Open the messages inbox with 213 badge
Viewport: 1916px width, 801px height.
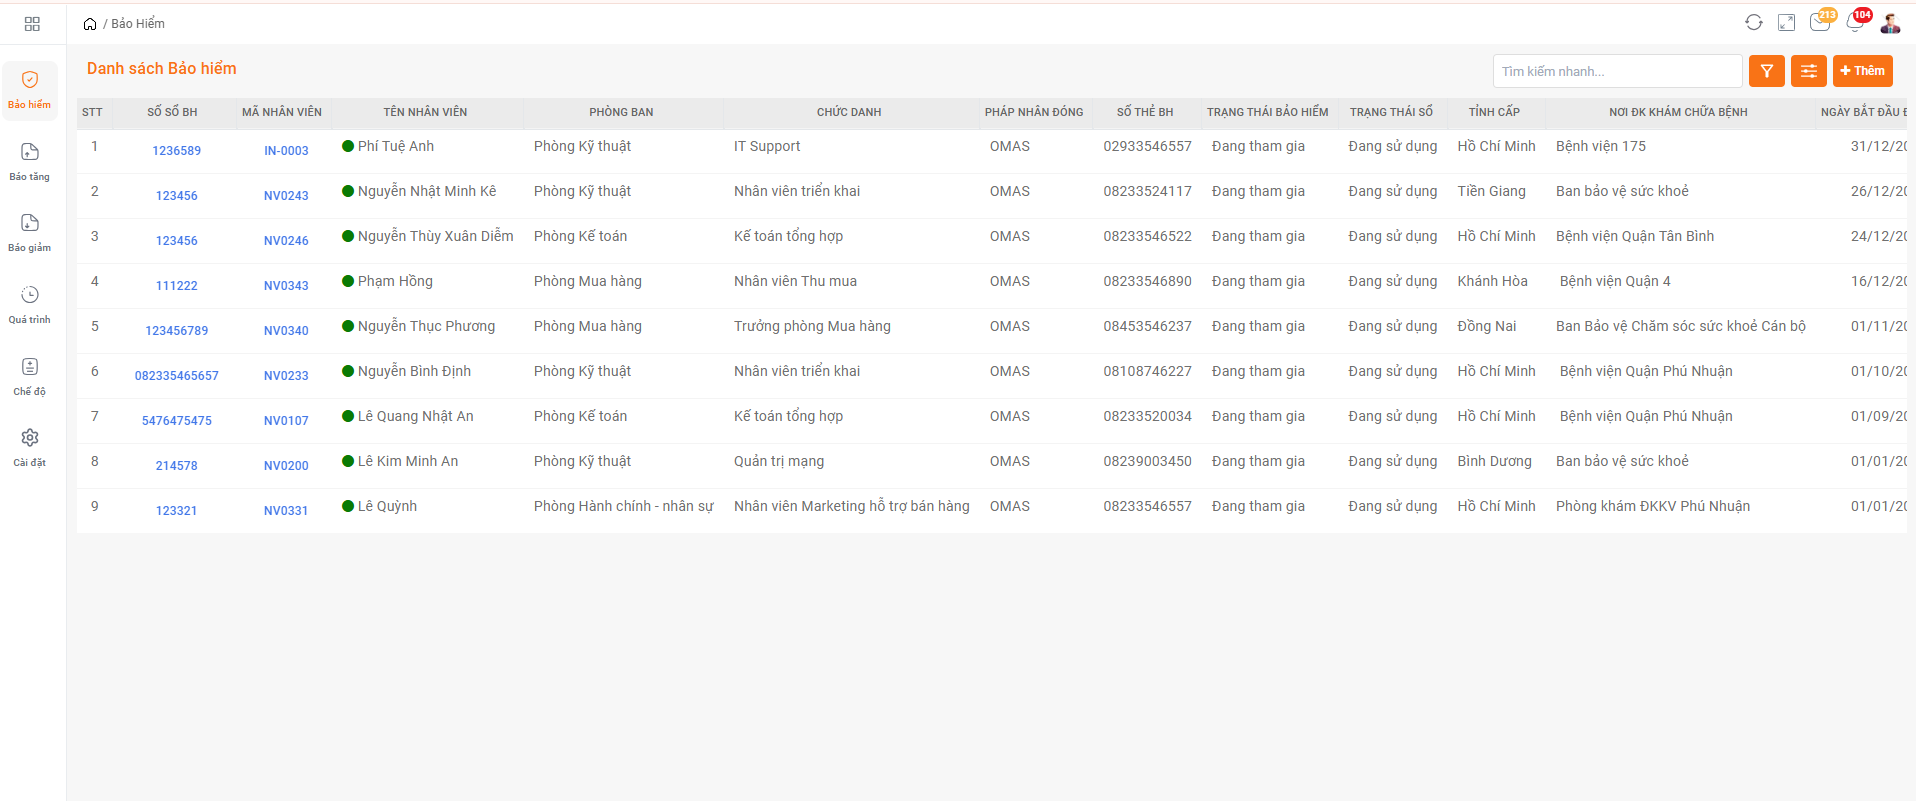coord(1820,23)
